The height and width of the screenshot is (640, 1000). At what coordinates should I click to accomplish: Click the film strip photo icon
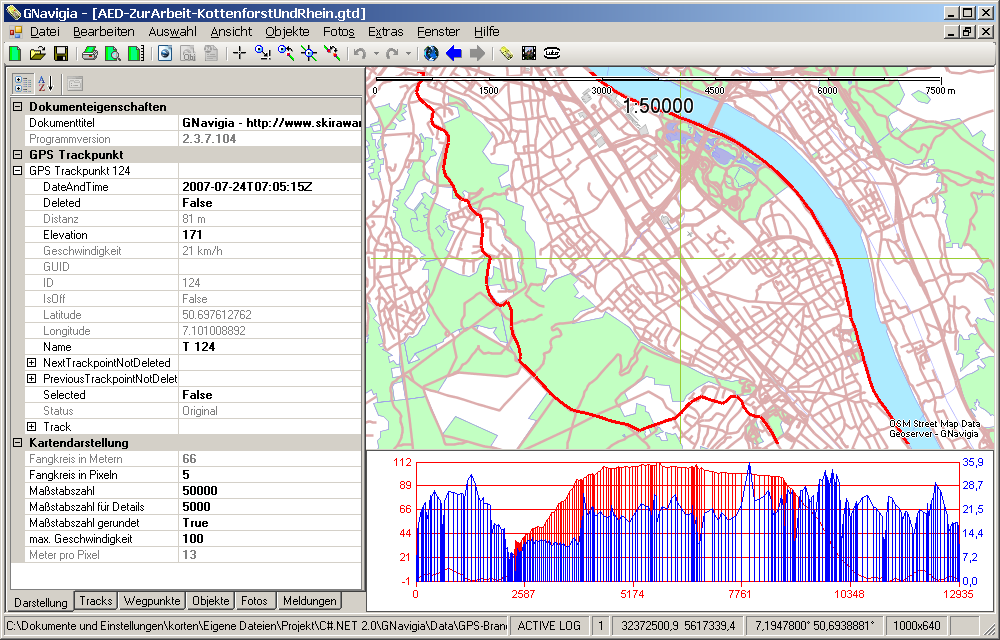[529, 54]
